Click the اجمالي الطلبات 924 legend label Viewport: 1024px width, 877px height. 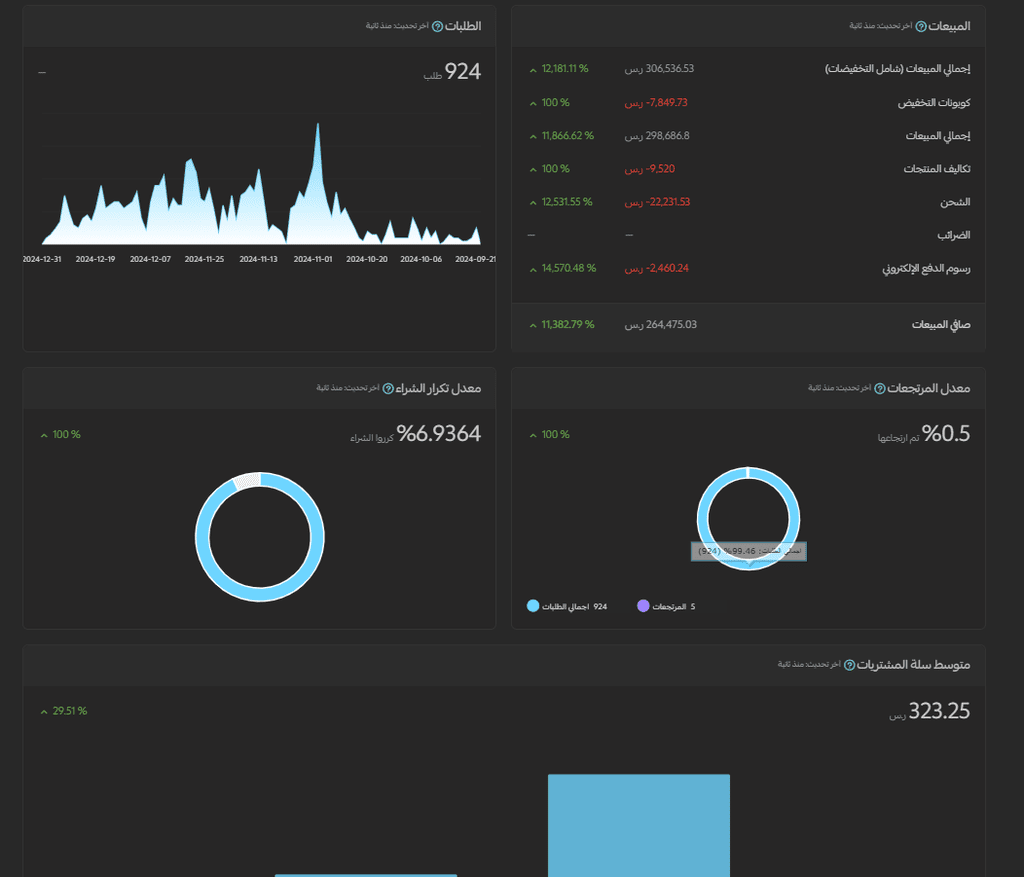[x=574, y=607]
